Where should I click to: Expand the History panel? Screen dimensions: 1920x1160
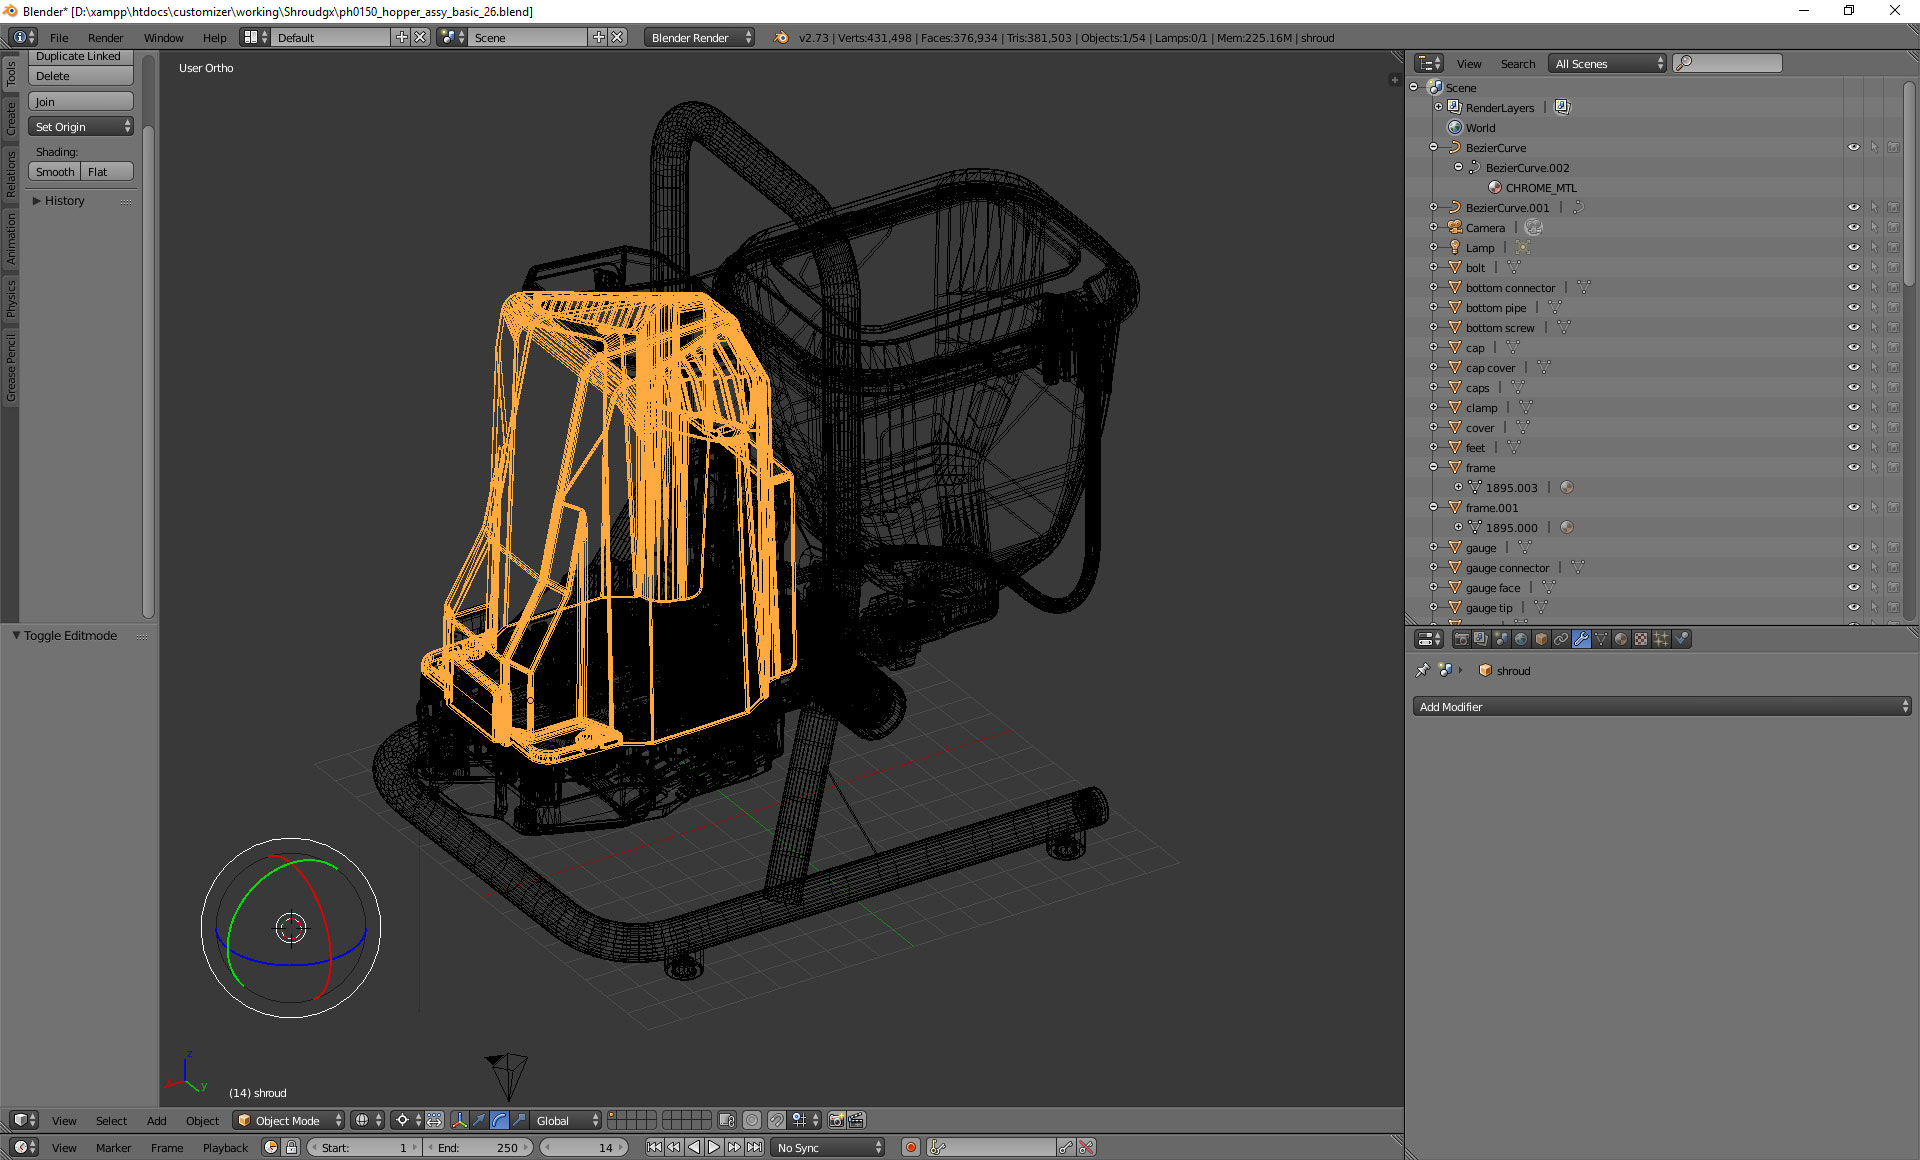point(64,201)
